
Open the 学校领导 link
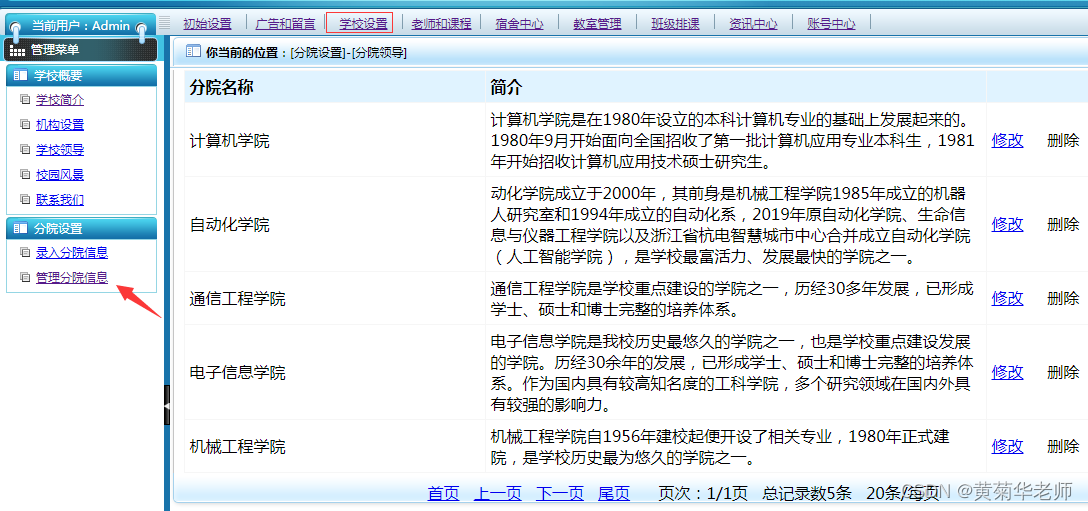[60, 150]
